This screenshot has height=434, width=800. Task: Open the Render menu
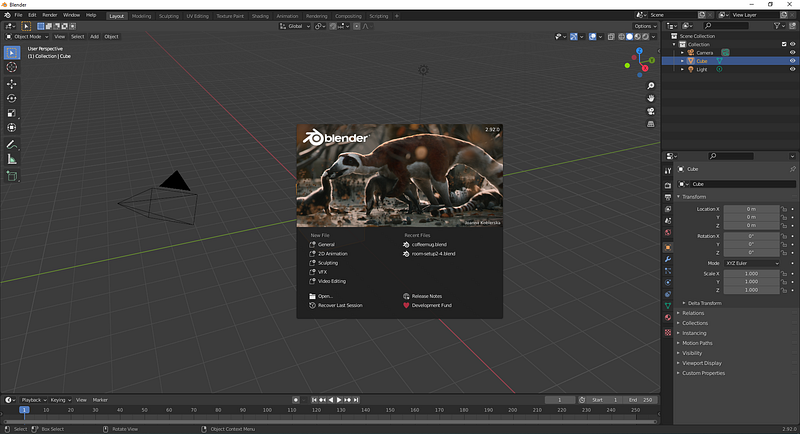pos(49,15)
